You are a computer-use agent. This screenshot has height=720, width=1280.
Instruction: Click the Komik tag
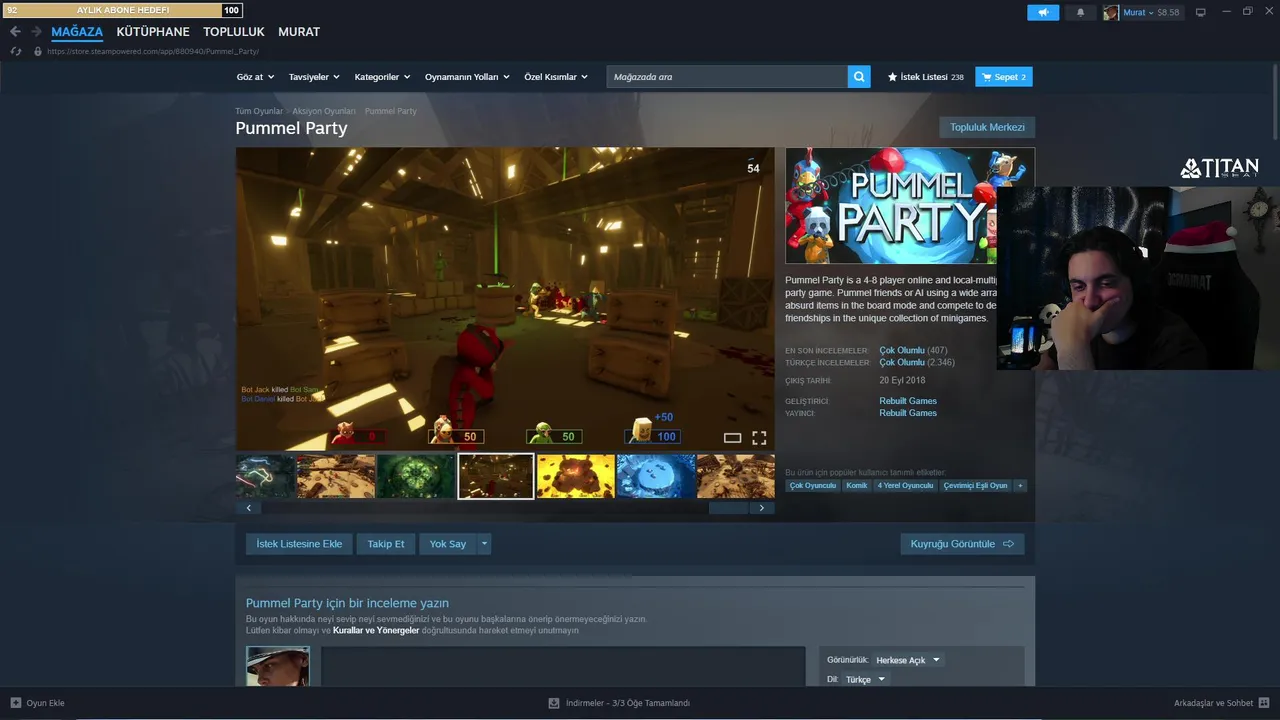(856, 485)
